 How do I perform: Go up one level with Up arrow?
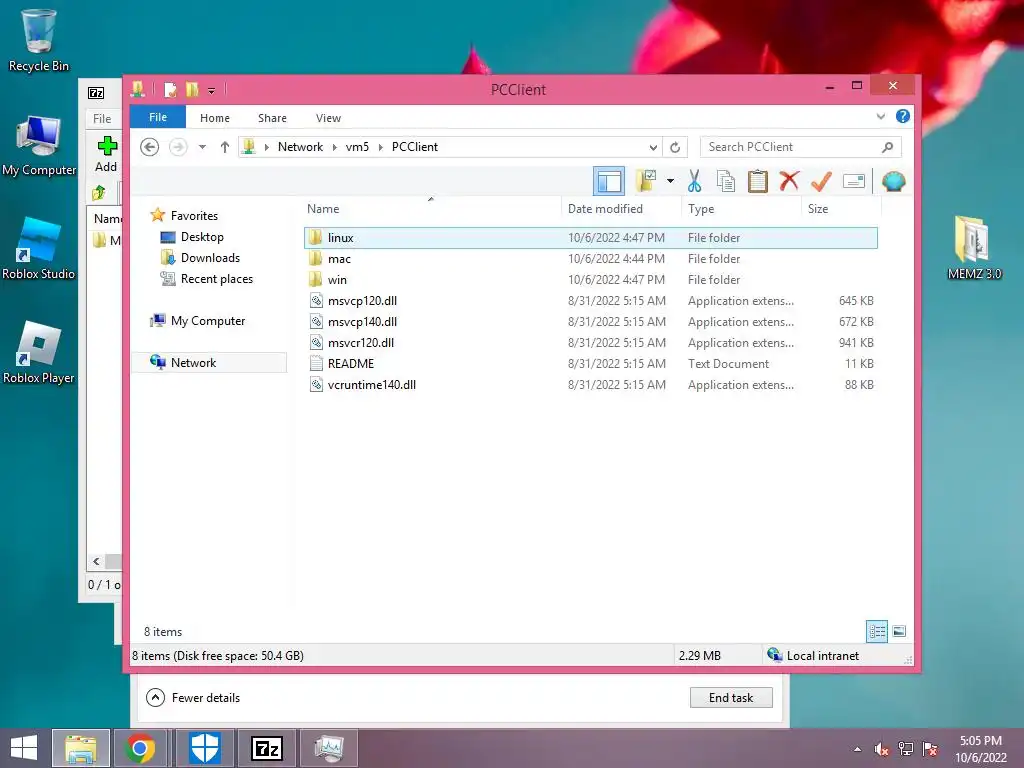[225, 147]
